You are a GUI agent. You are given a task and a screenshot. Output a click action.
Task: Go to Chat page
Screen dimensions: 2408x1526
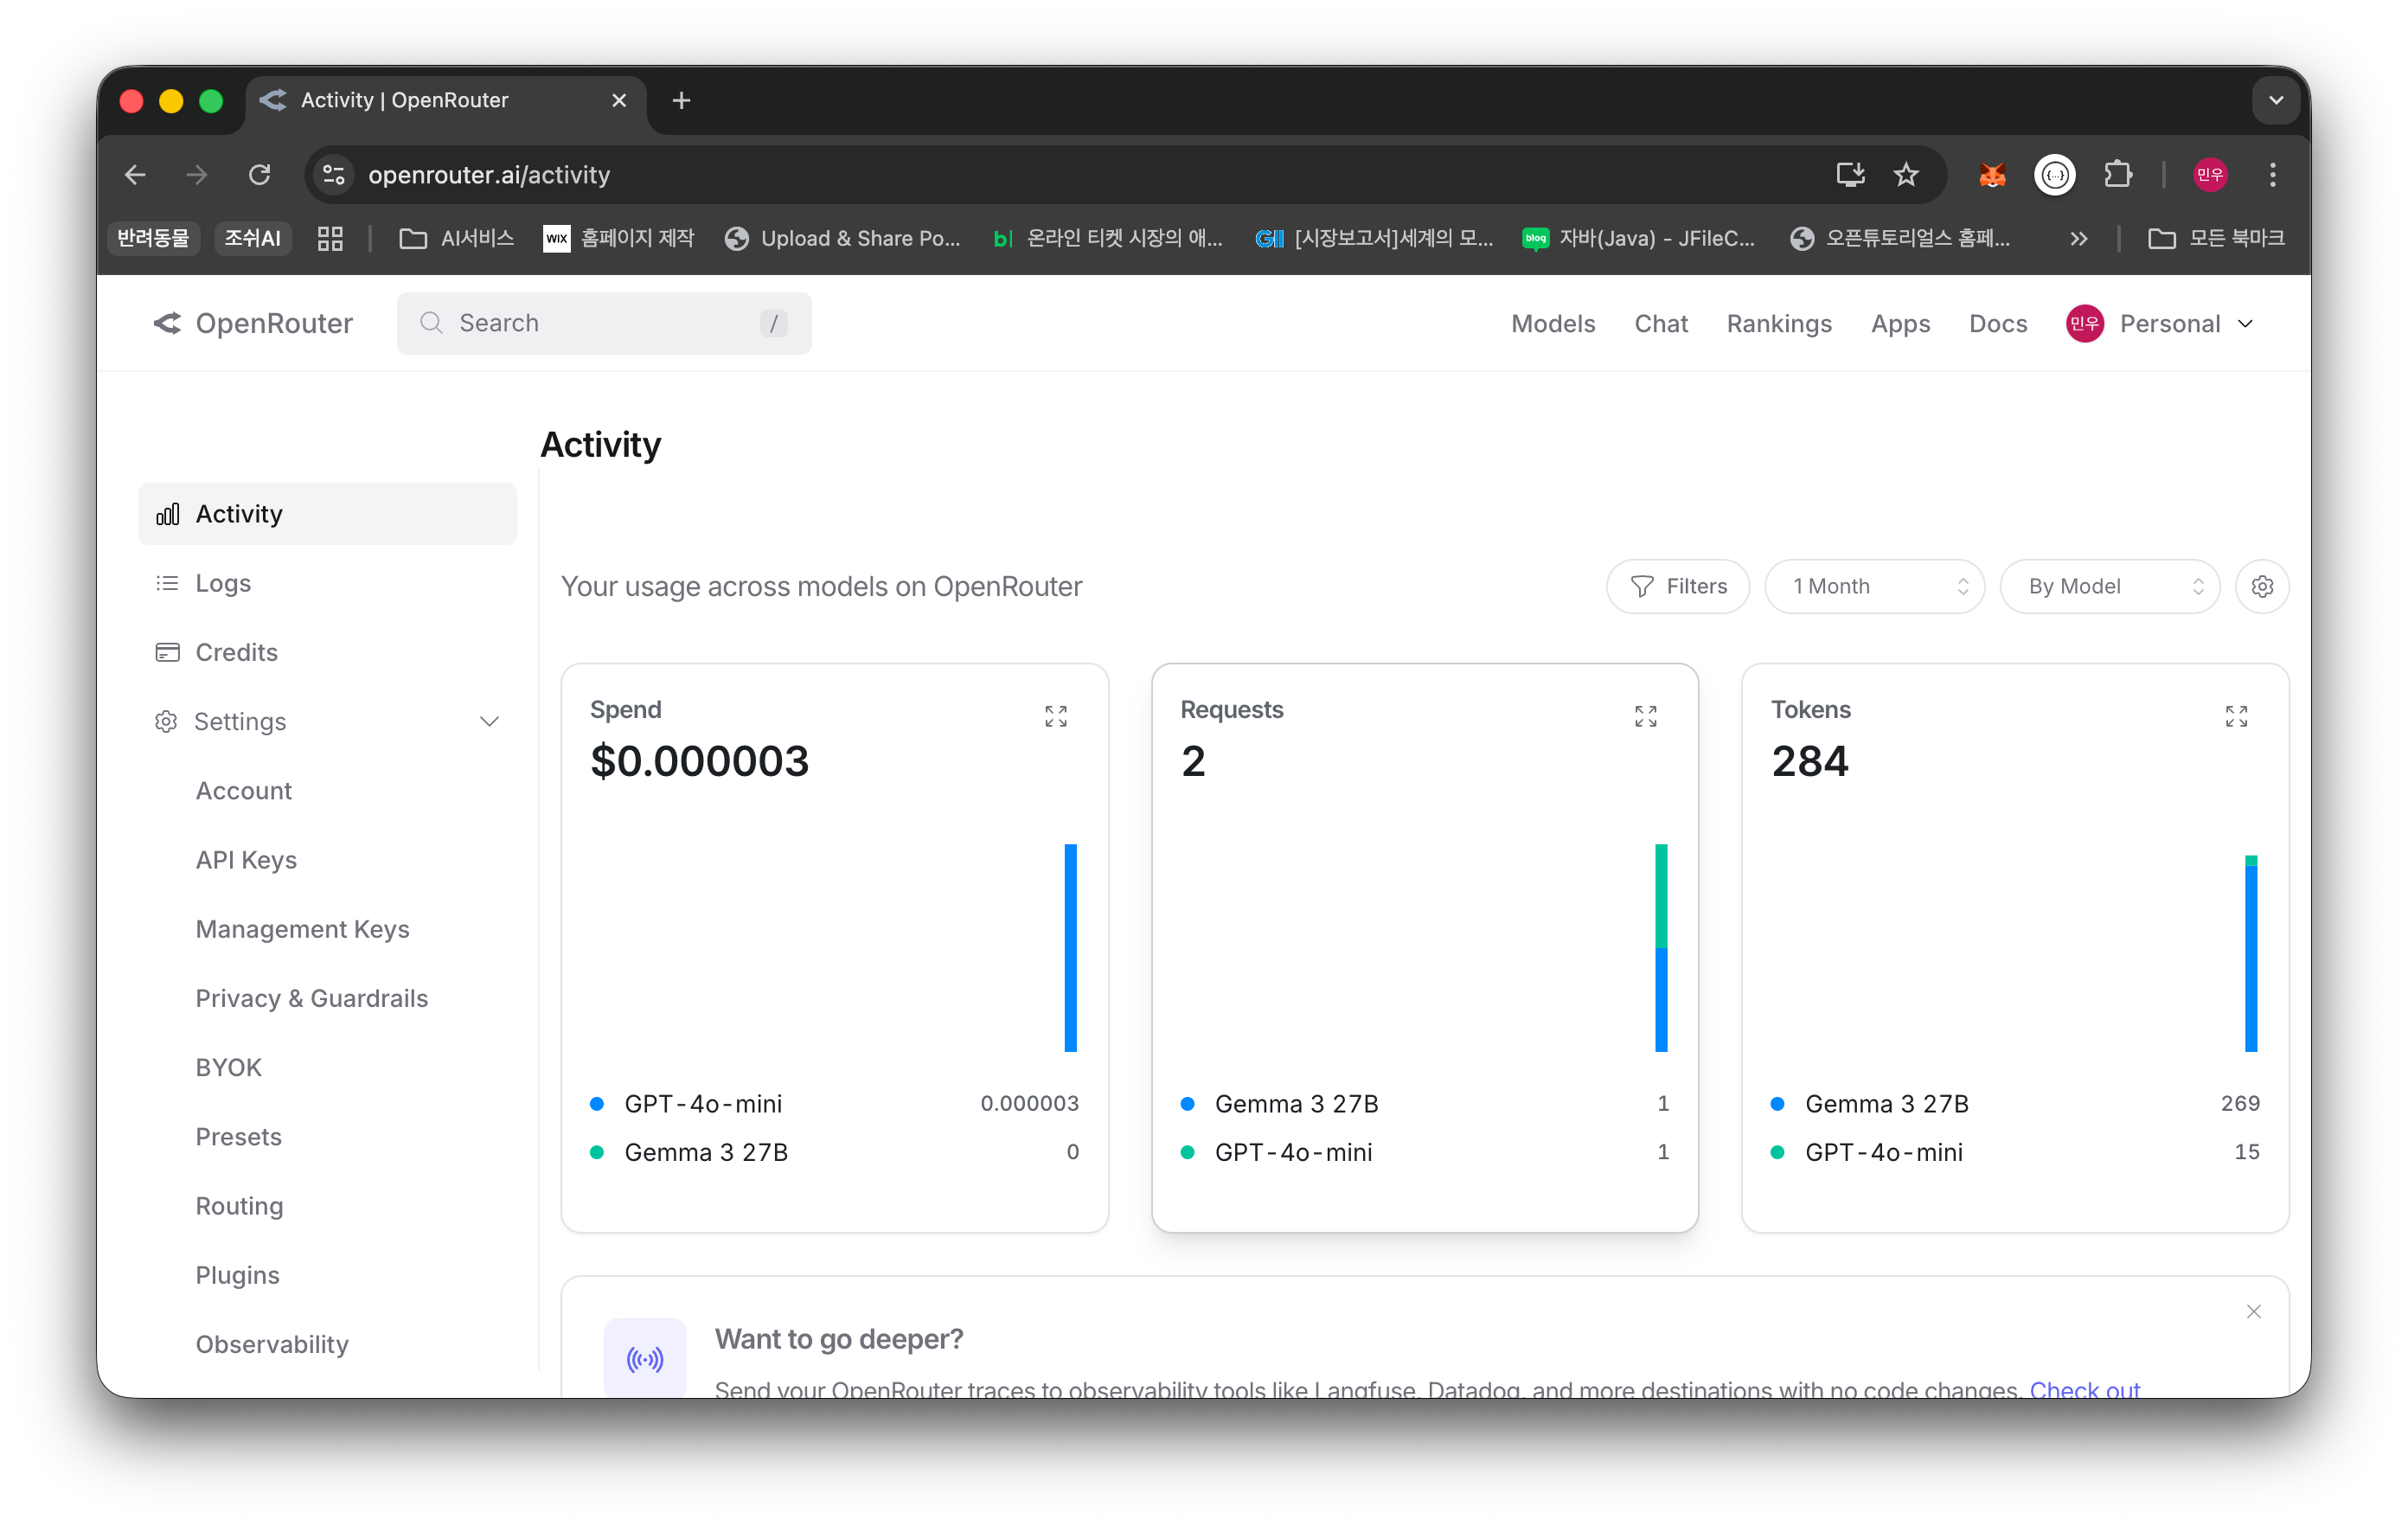coord(1661,323)
